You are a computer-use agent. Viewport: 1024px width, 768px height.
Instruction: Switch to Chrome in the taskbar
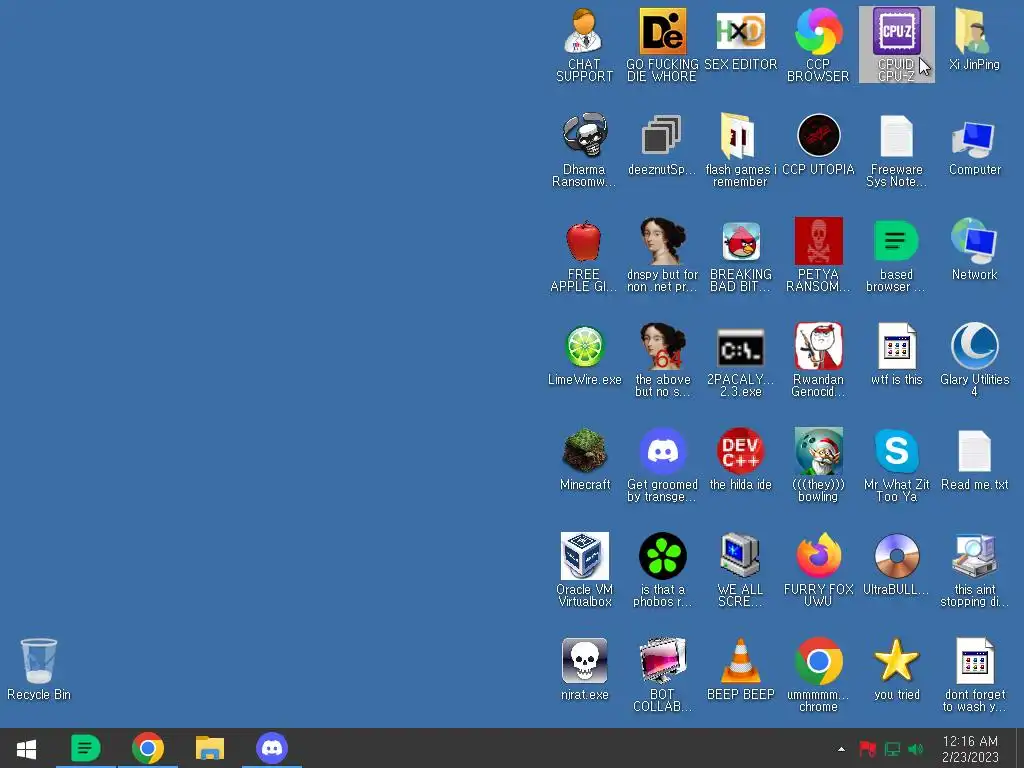pos(148,748)
